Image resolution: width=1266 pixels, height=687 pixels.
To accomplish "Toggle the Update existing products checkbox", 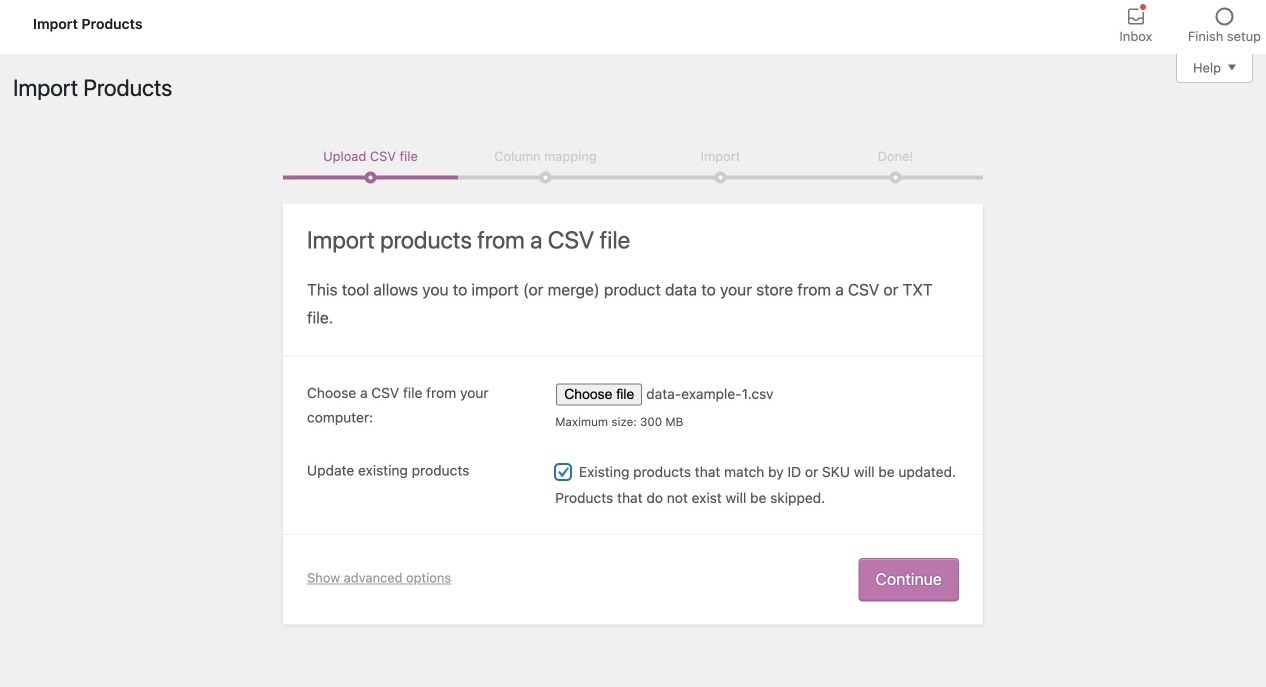I will point(564,472).
